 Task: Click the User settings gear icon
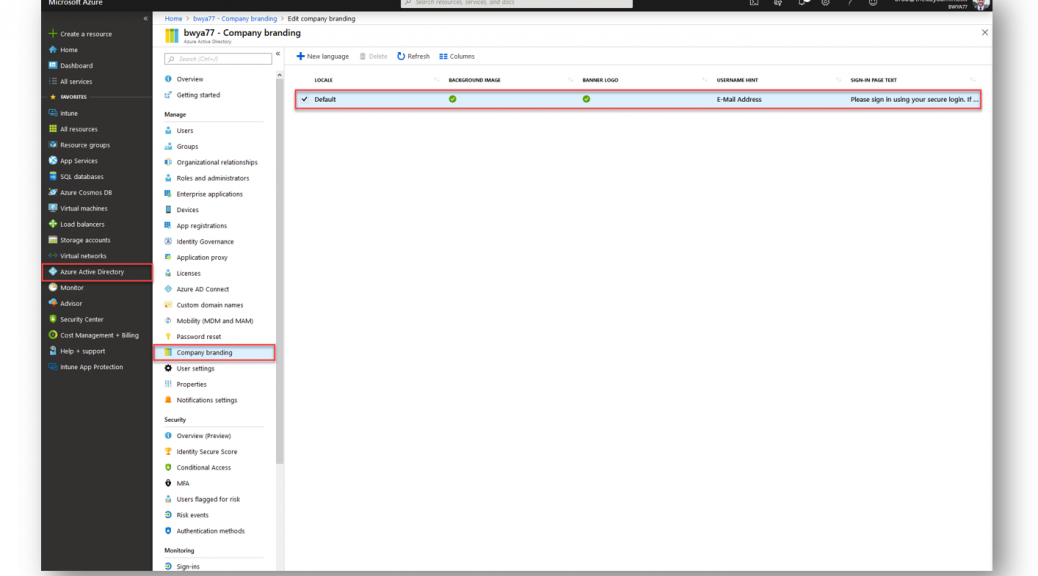(168, 368)
